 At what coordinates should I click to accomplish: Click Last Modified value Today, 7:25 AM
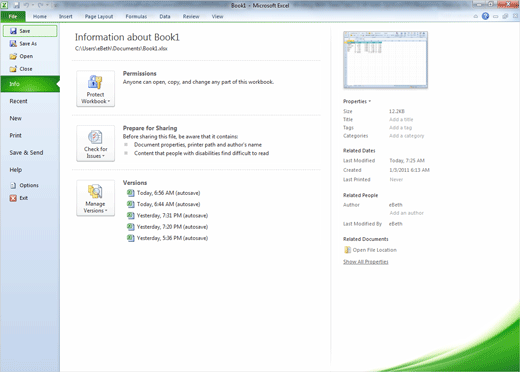[407, 161]
